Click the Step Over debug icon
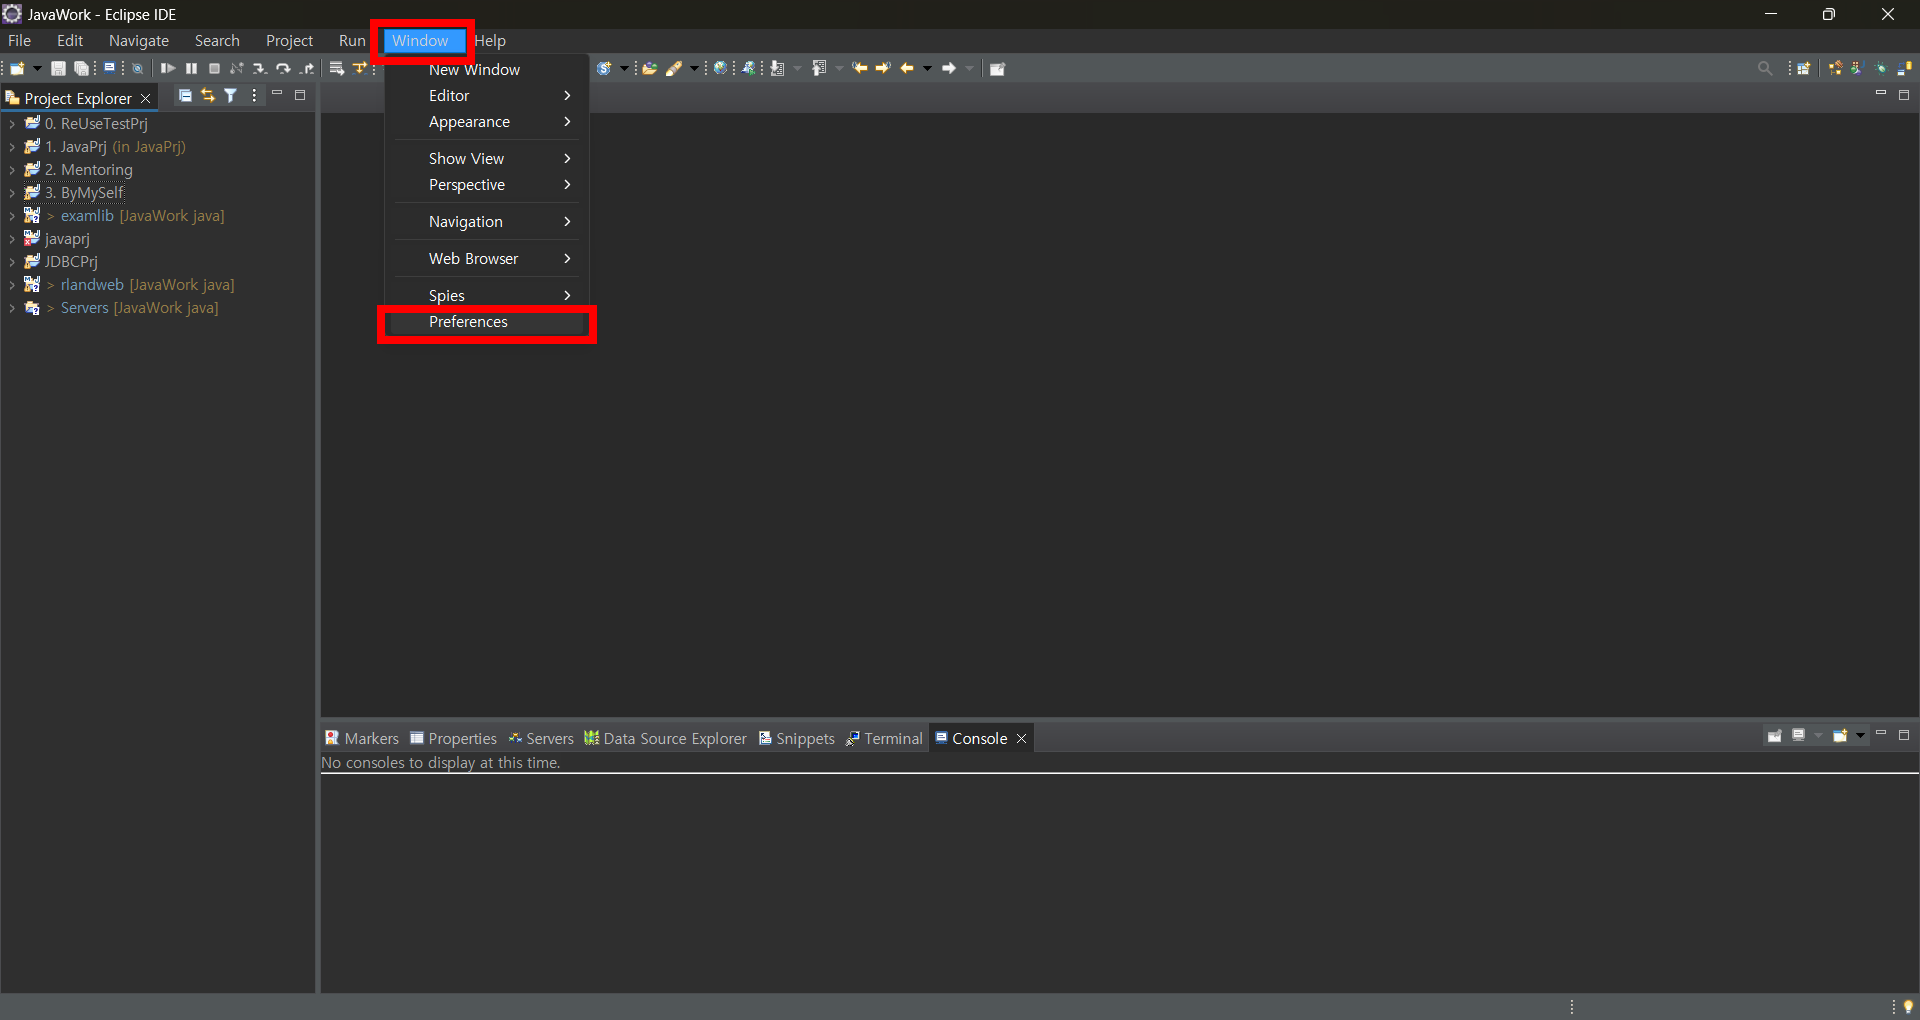The height and width of the screenshot is (1020, 1920). (284, 68)
